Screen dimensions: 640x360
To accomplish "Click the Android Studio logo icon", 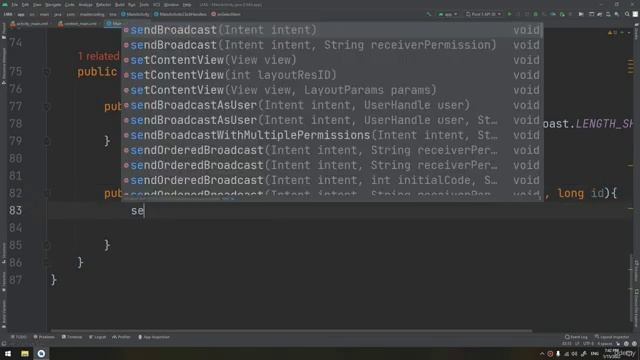I will point(5,5).
